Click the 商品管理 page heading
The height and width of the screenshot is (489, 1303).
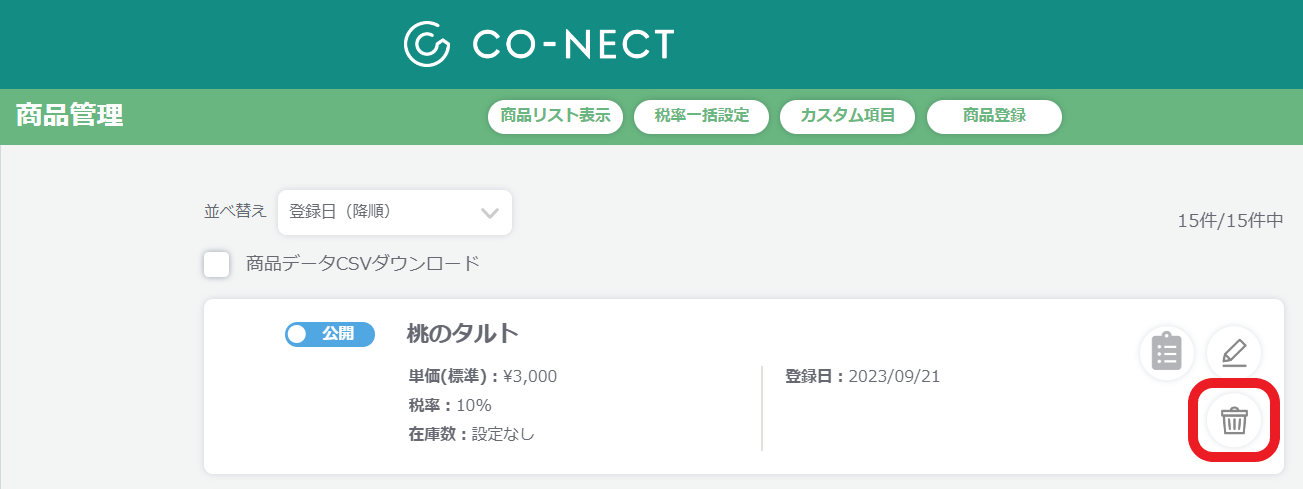[69, 115]
